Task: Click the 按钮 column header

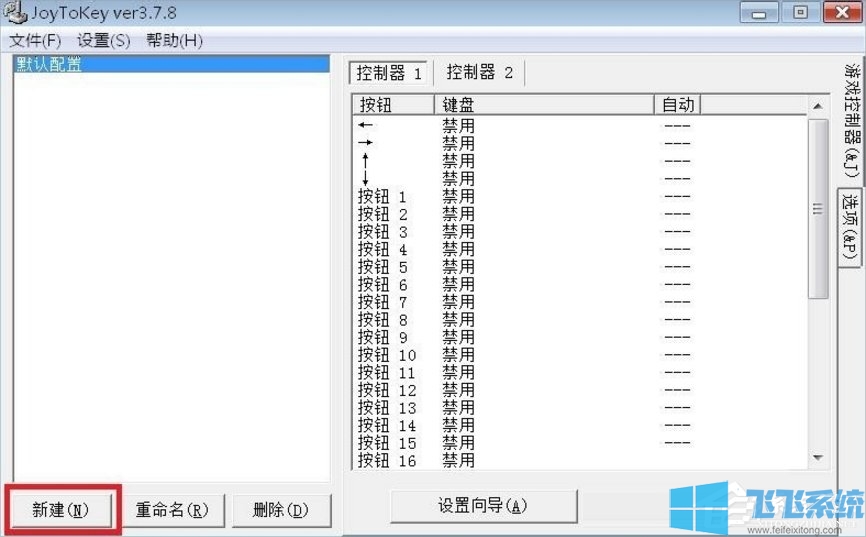Action: pyautogui.click(x=392, y=105)
